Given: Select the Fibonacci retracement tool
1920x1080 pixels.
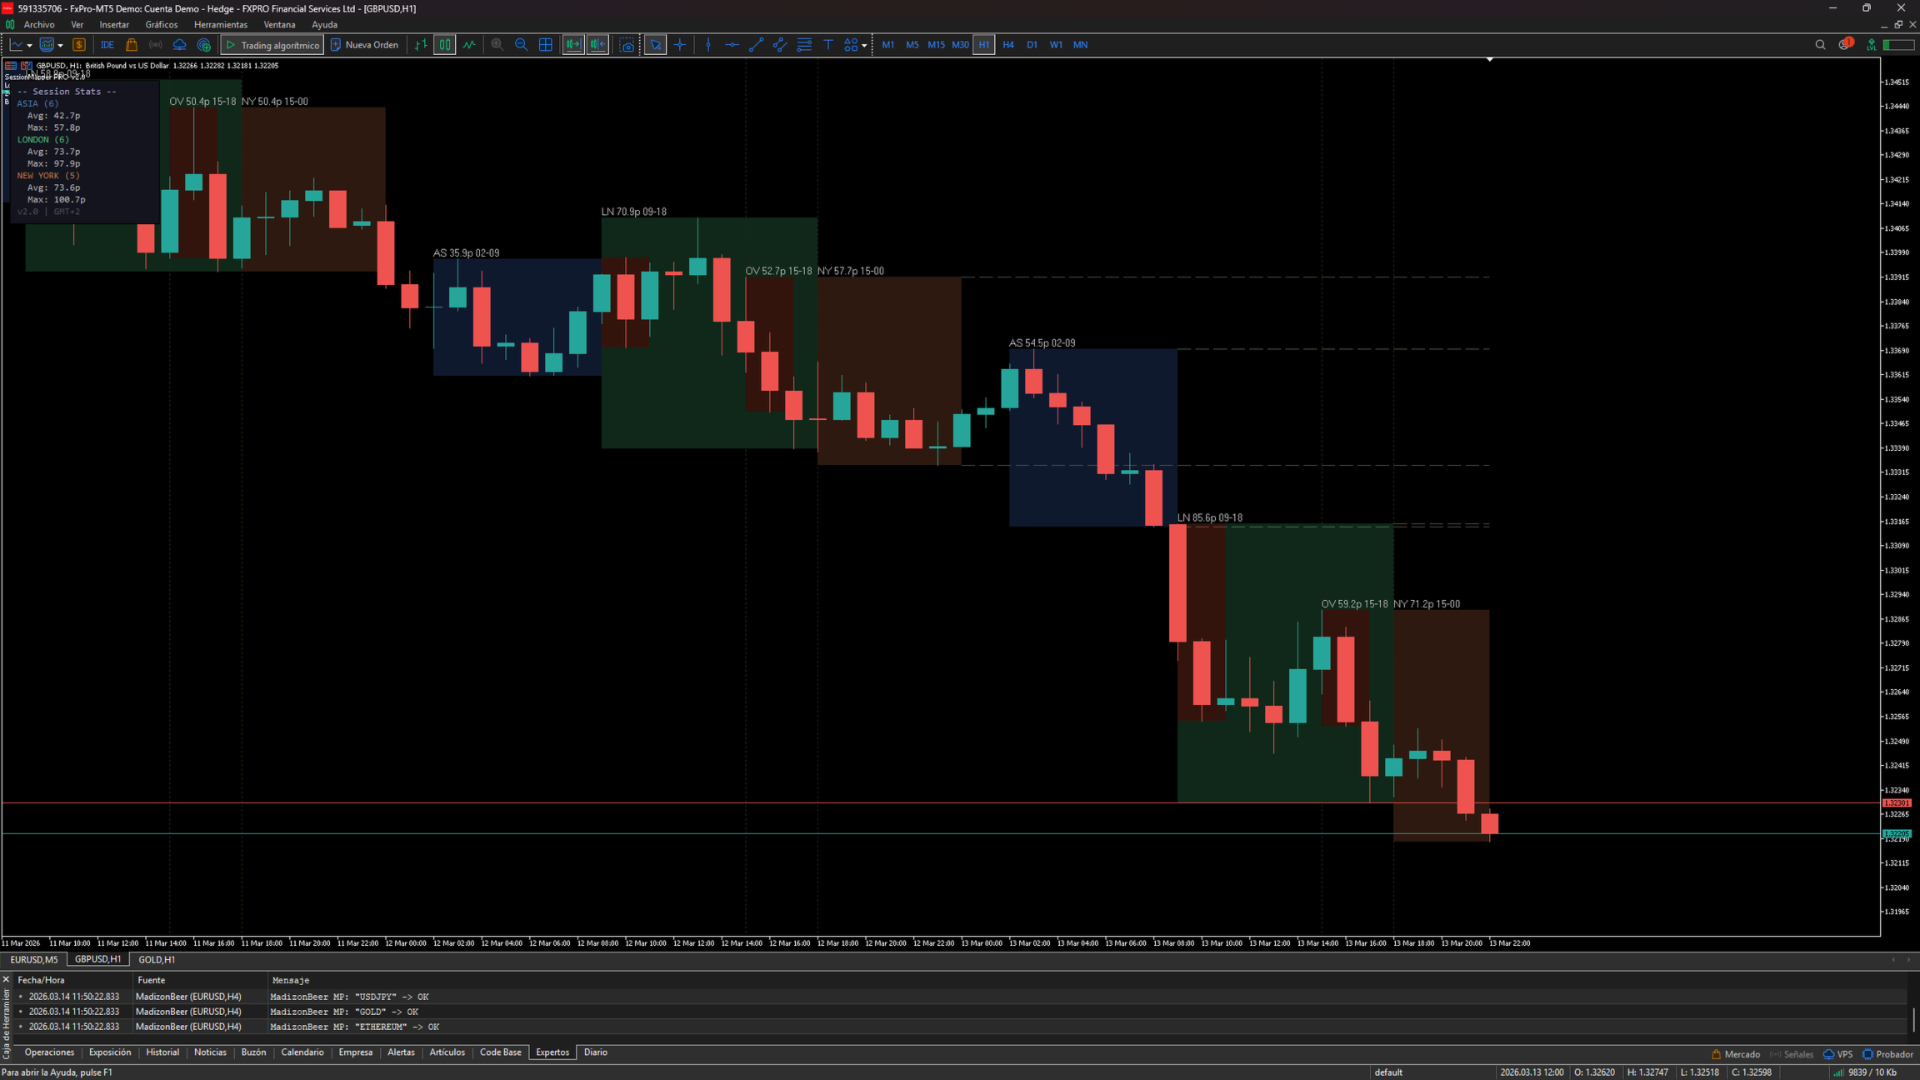Looking at the screenshot, I should tap(804, 45).
